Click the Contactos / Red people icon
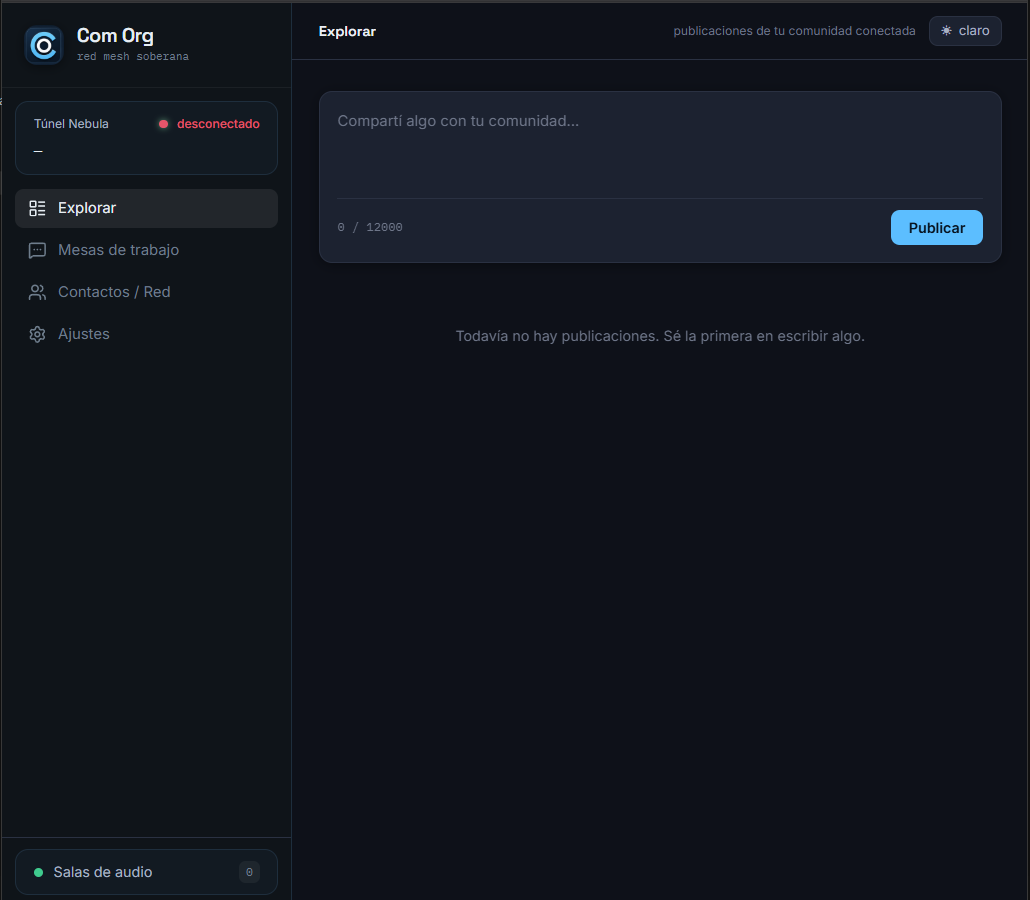1030x900 pixels. pyautogui.click(x=37, y=292)
